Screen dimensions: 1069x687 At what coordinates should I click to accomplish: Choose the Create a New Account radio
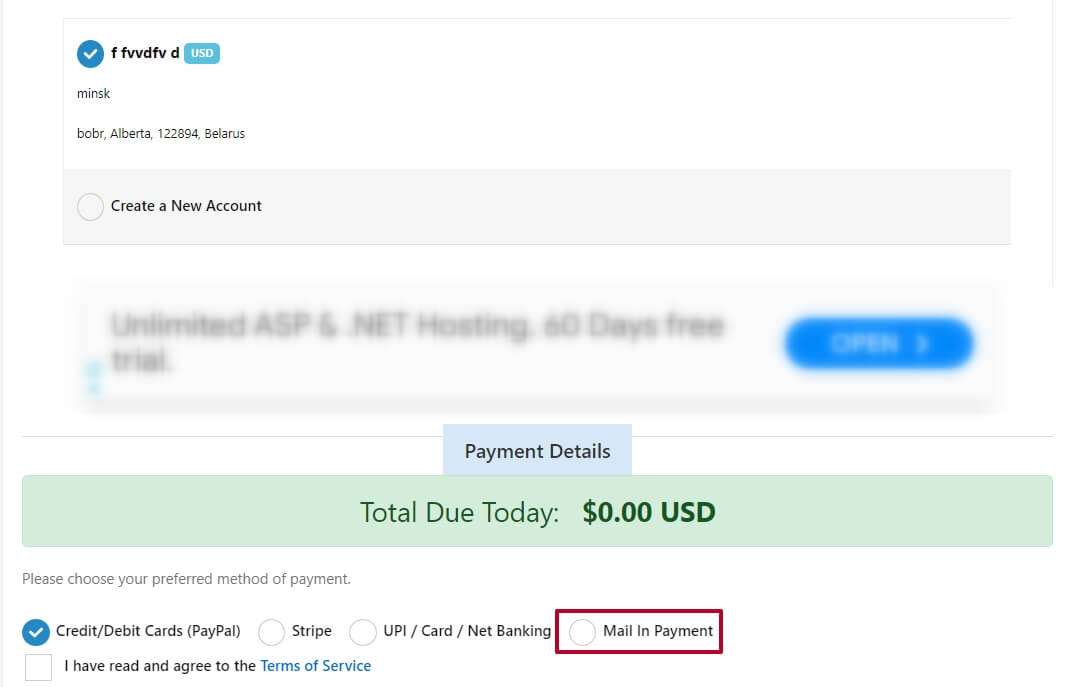pyautogui.click(x=90, y=207)
